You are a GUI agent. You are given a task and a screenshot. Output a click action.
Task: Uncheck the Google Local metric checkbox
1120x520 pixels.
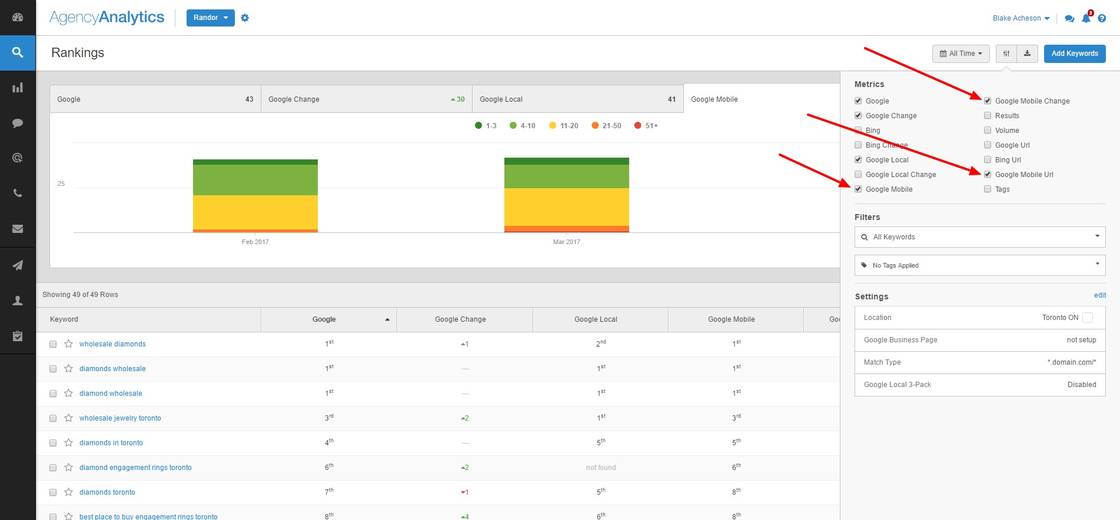tap(858, 160)
